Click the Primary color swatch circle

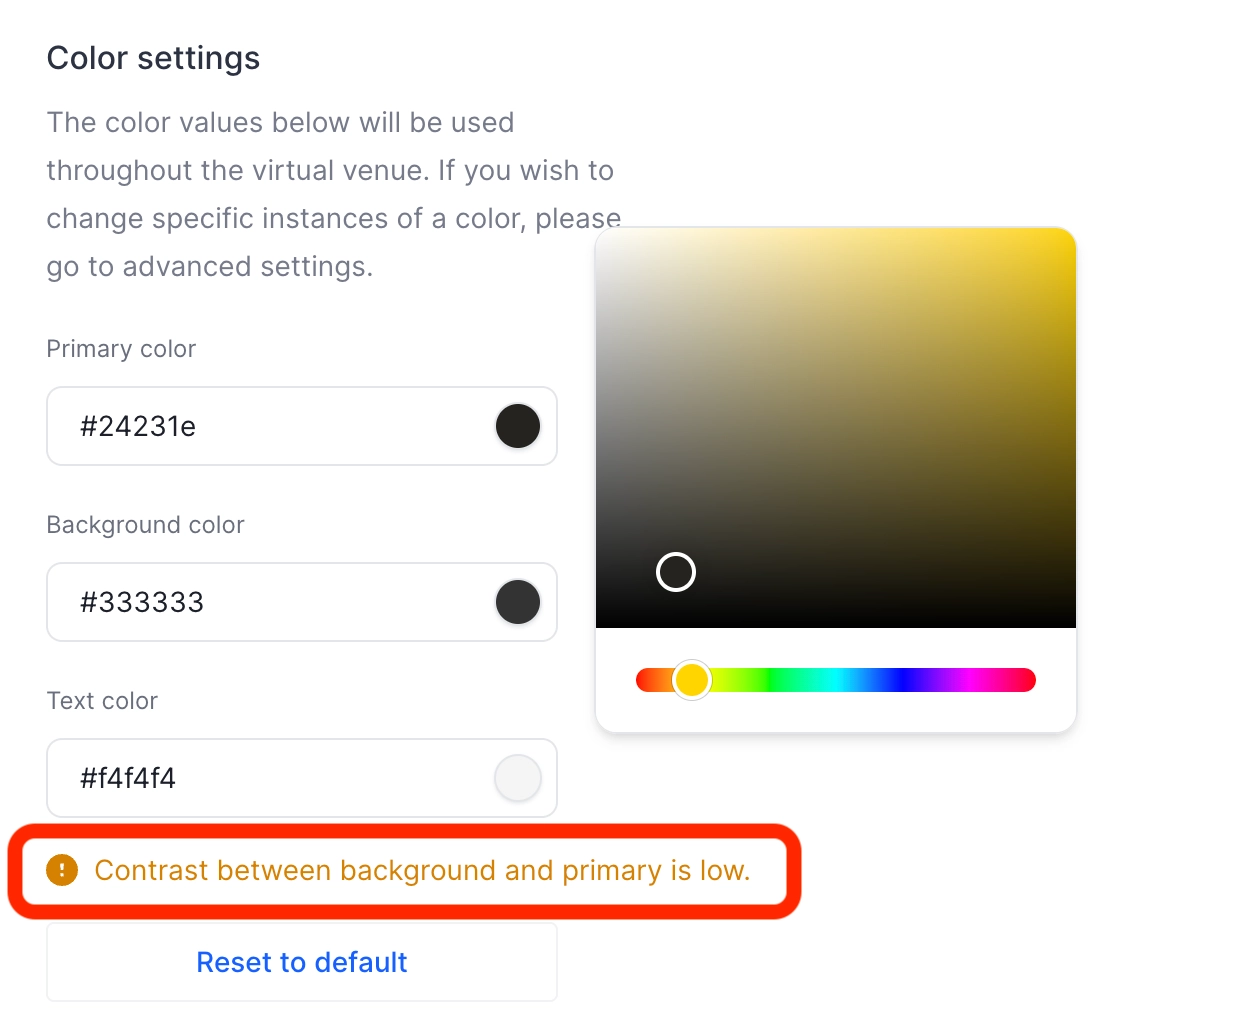click(517, 426)
